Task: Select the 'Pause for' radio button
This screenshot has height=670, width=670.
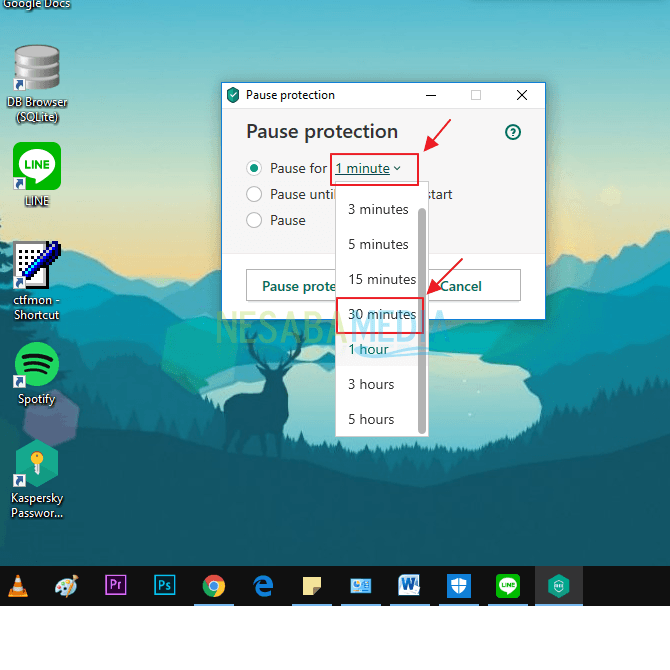Action: coord(254,168)
